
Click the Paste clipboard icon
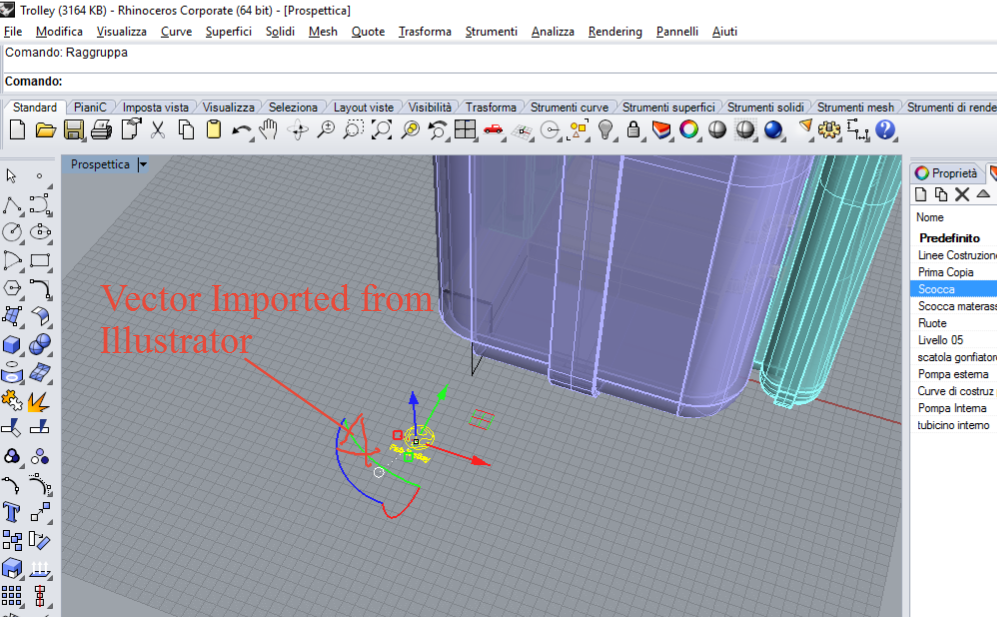214,130
